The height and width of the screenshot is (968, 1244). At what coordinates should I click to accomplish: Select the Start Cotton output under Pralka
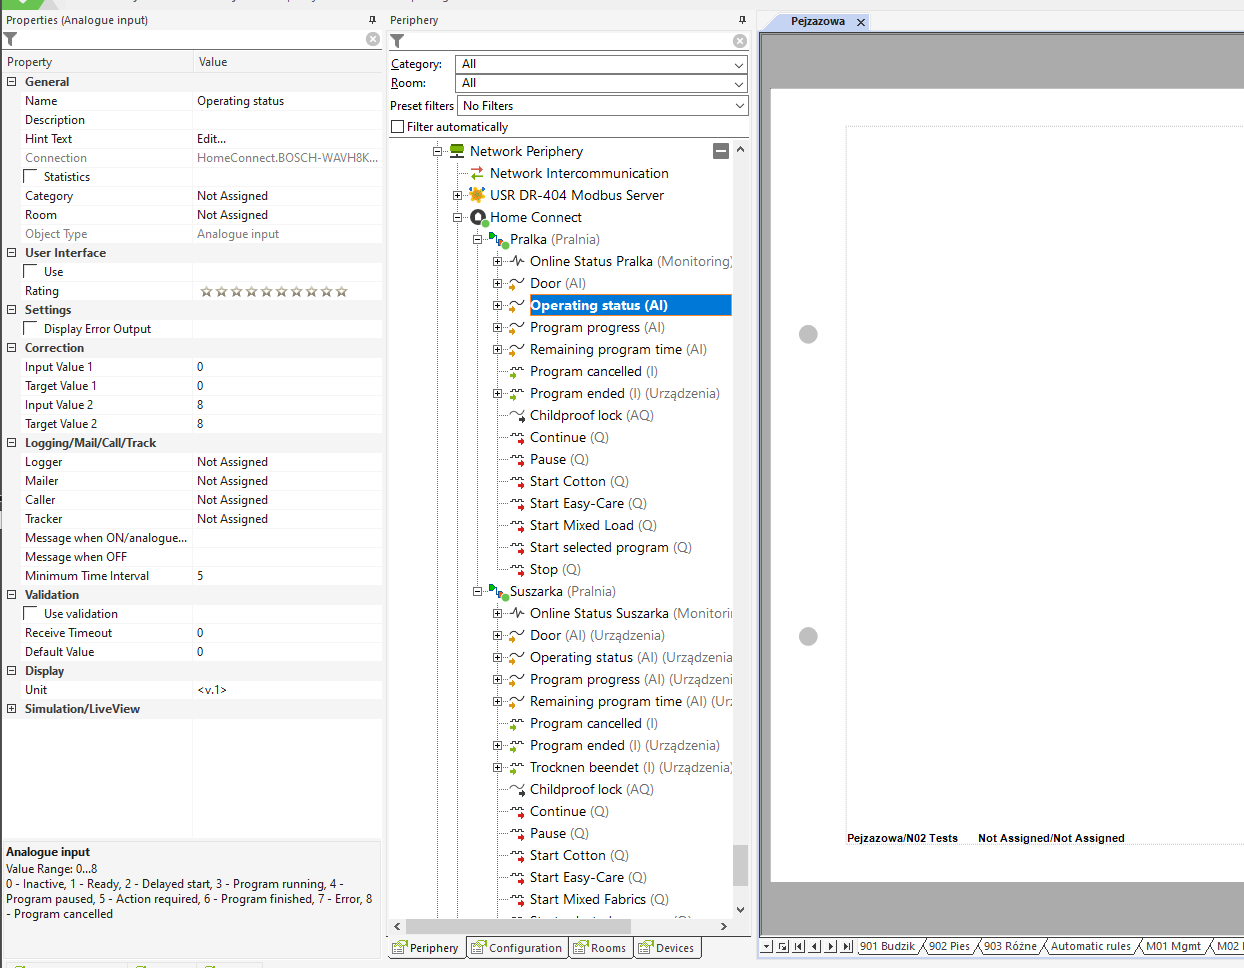click(567, 481)
